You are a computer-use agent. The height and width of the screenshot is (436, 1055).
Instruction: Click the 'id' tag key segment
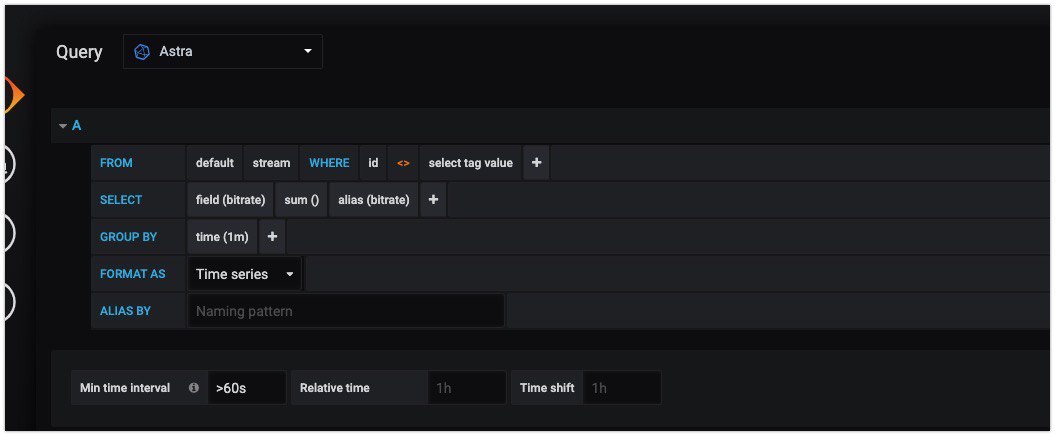click(373, 163)
